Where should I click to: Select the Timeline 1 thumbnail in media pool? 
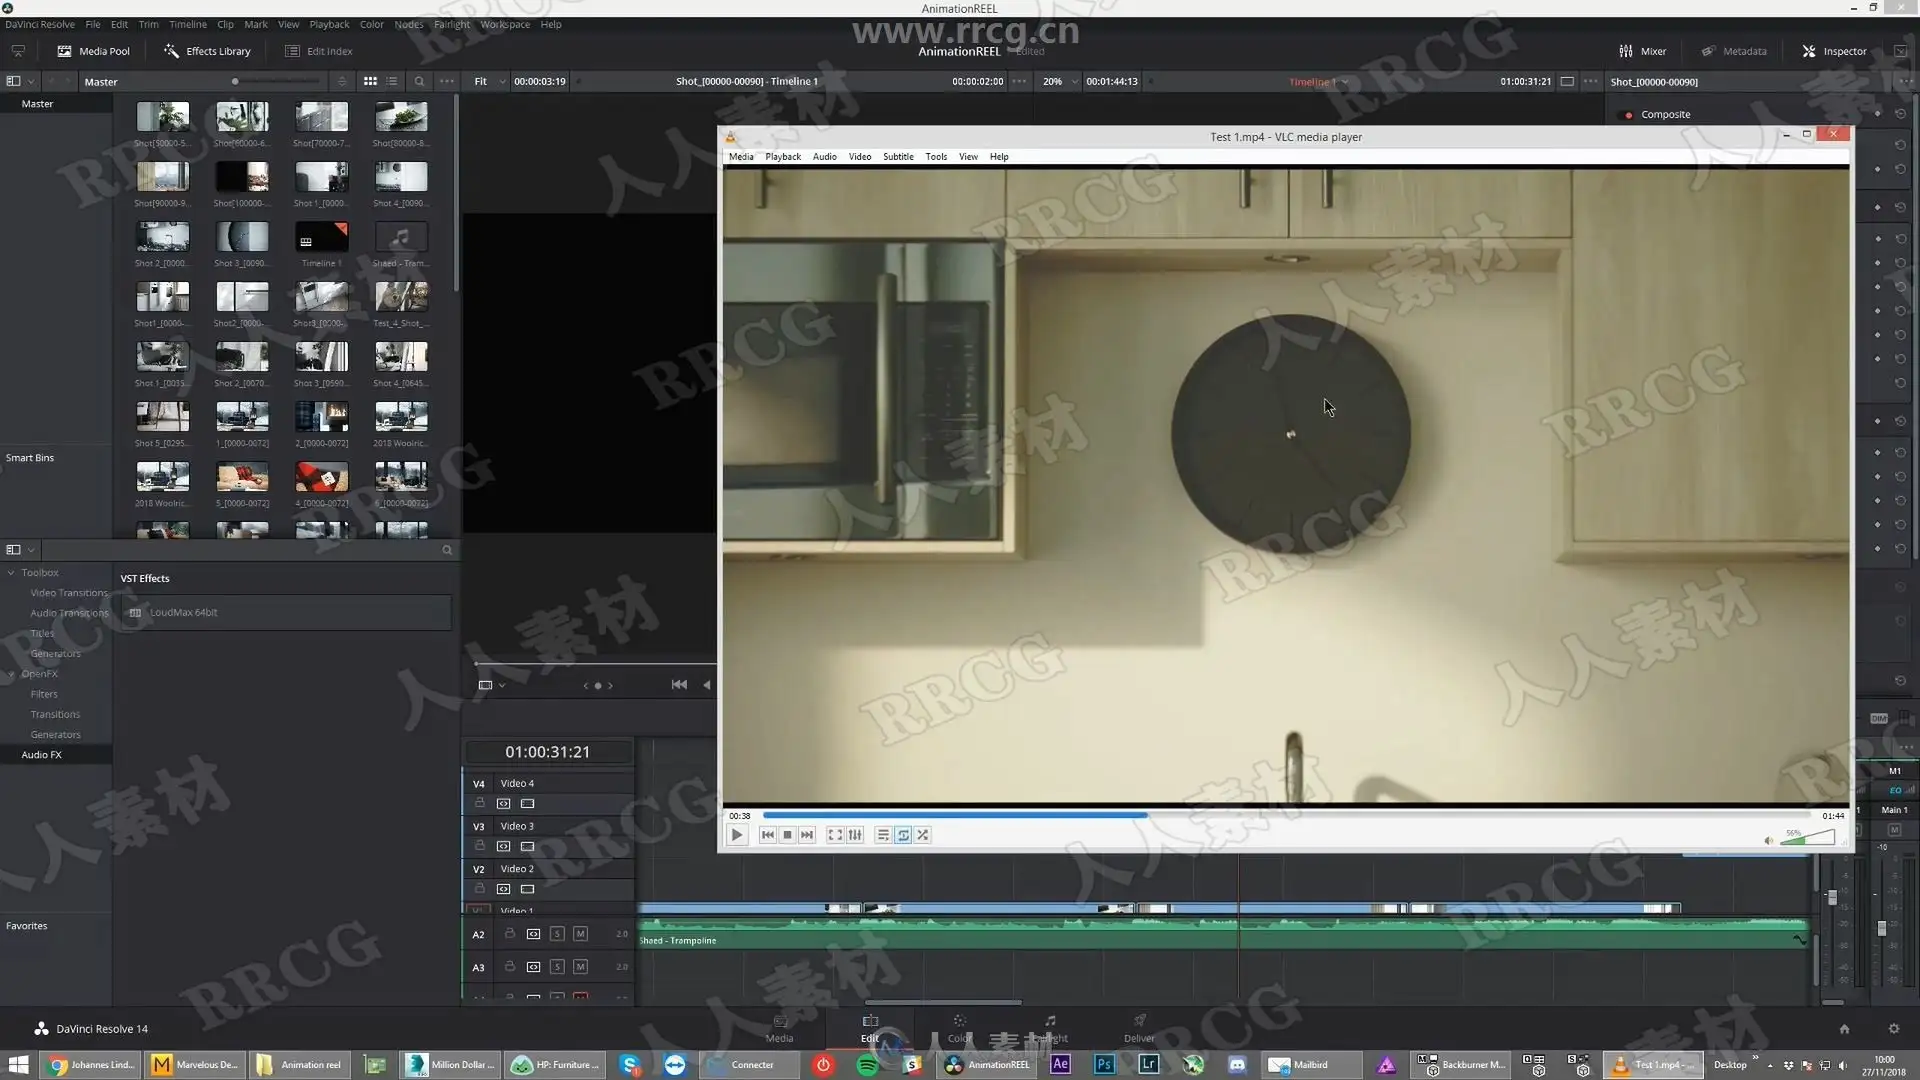321,238
